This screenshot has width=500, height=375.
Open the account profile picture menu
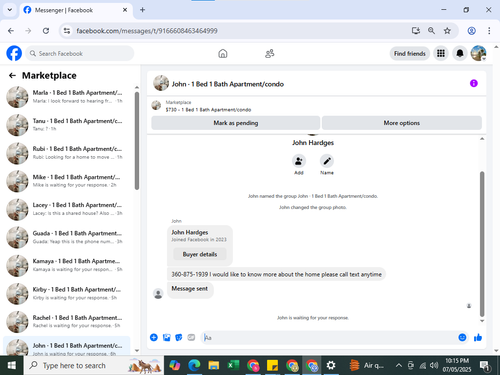click(x=478, y=53)
